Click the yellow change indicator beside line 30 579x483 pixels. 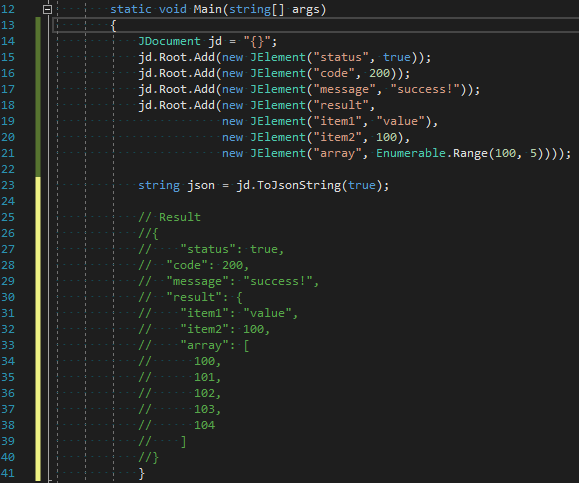point(38,297)
